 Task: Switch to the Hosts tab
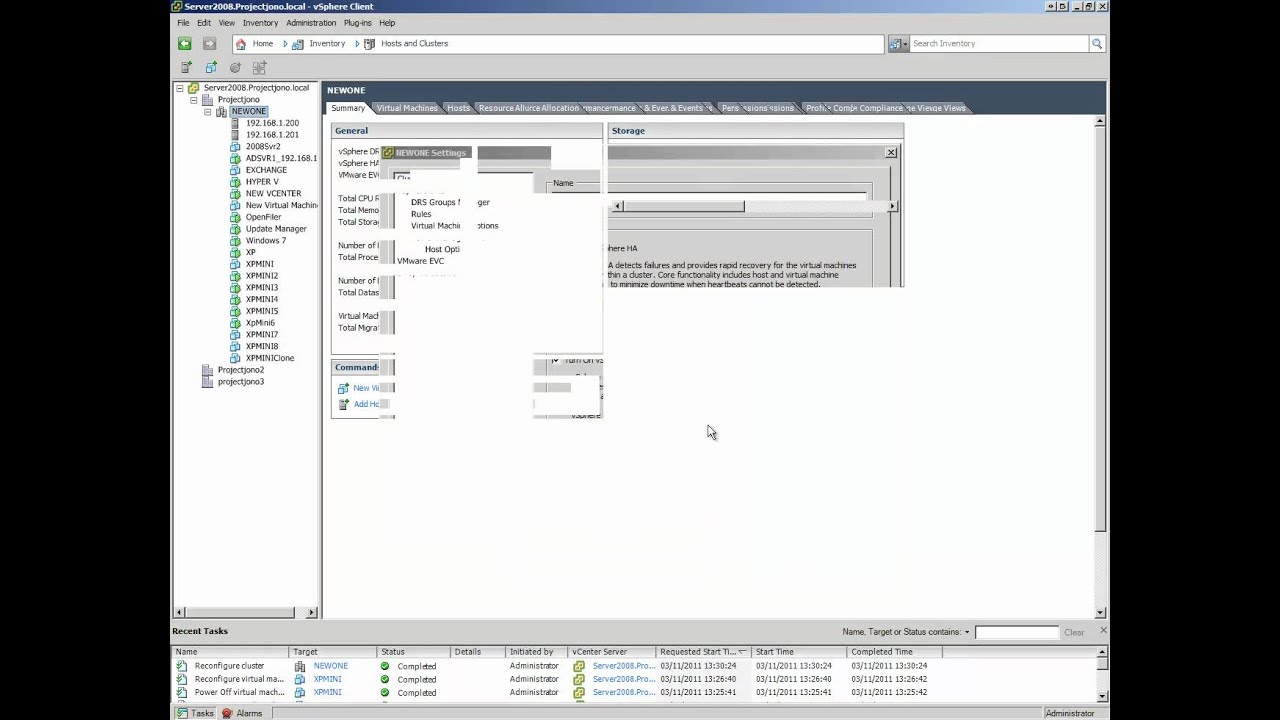pyautogui.click(x=458, y=108)
